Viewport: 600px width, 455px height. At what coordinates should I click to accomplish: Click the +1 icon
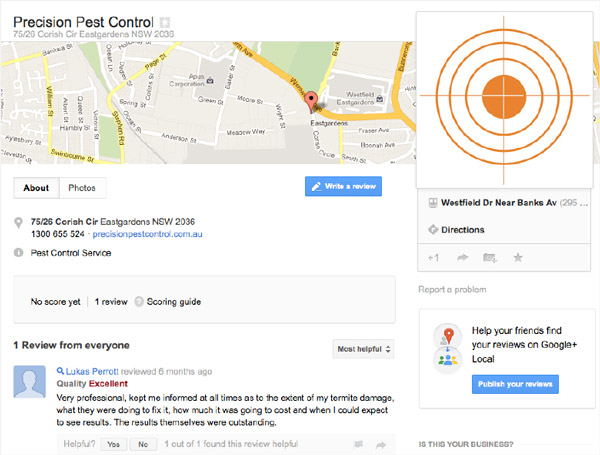tap(433, 258)
